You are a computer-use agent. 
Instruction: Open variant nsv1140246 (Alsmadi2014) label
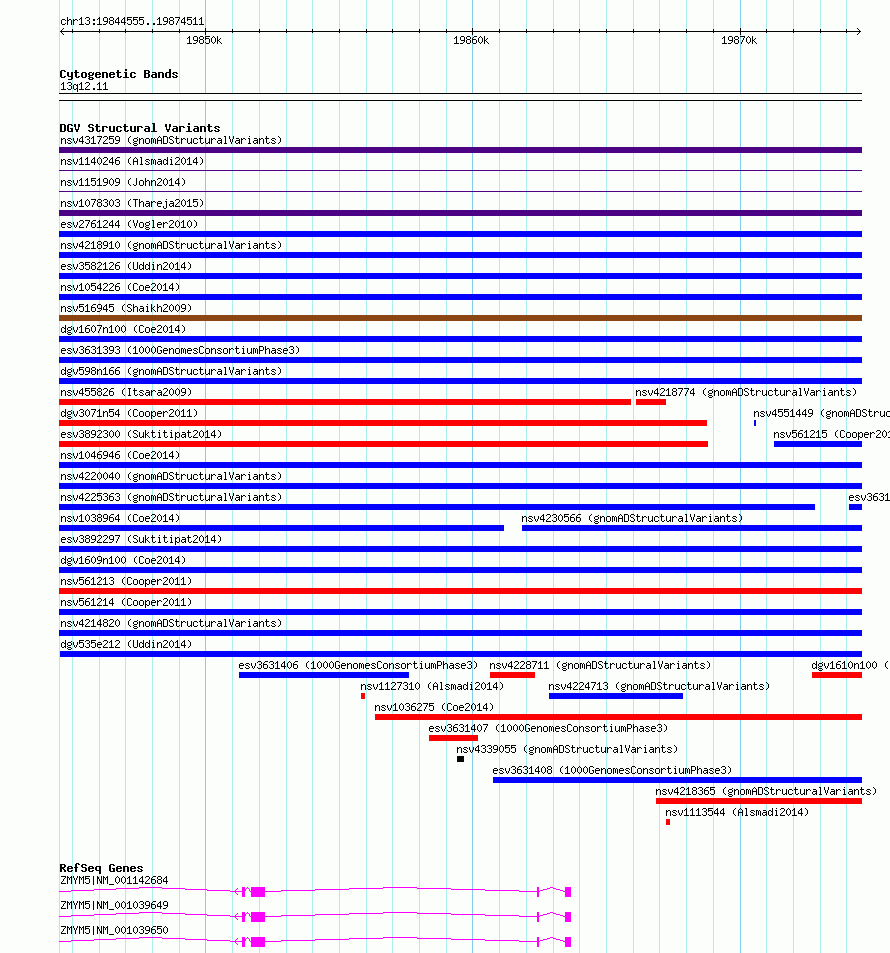tap(132, 161)
